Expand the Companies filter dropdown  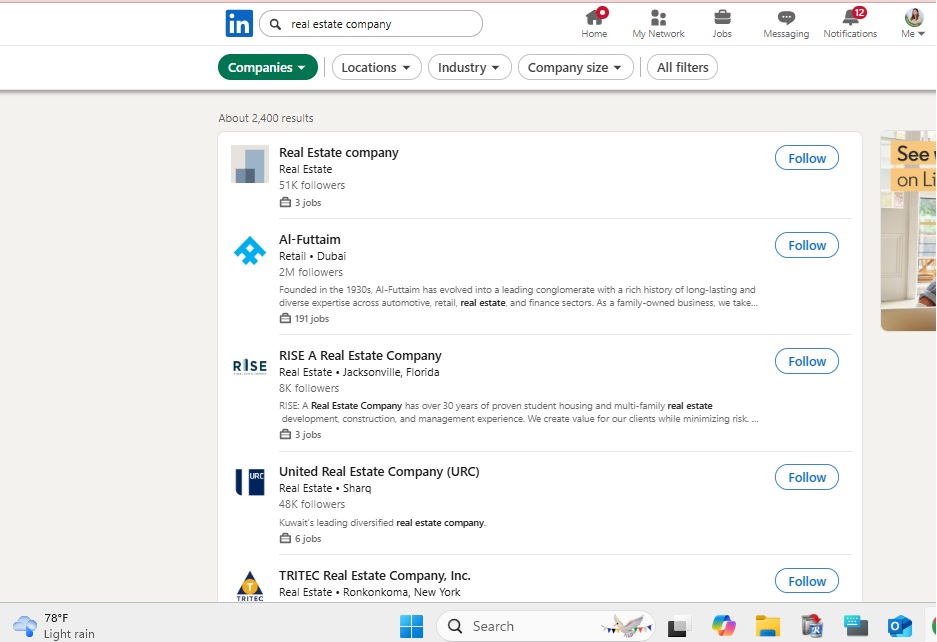pos(267,68)
